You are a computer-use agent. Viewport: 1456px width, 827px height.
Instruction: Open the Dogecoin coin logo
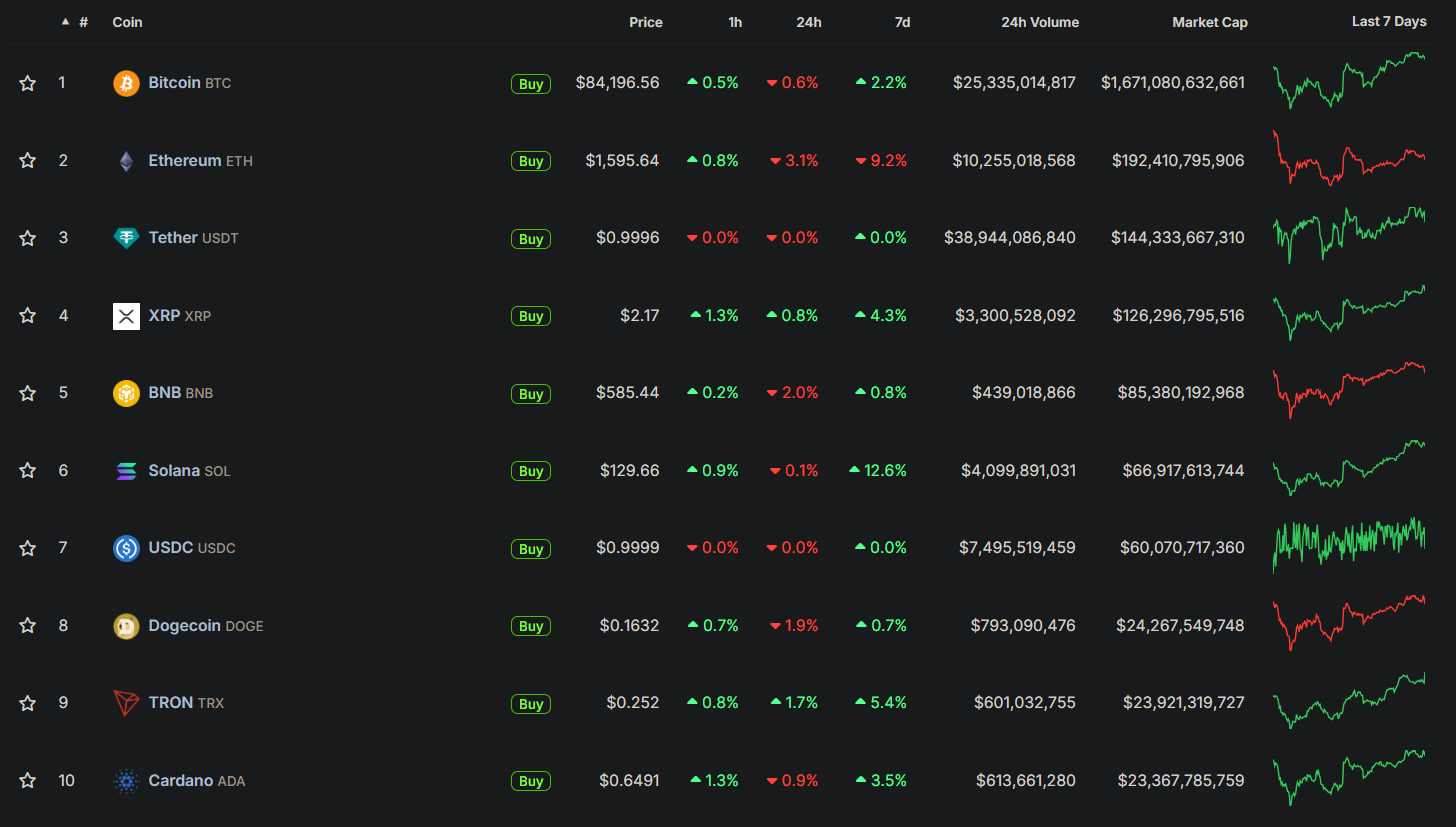pos(126,626)
